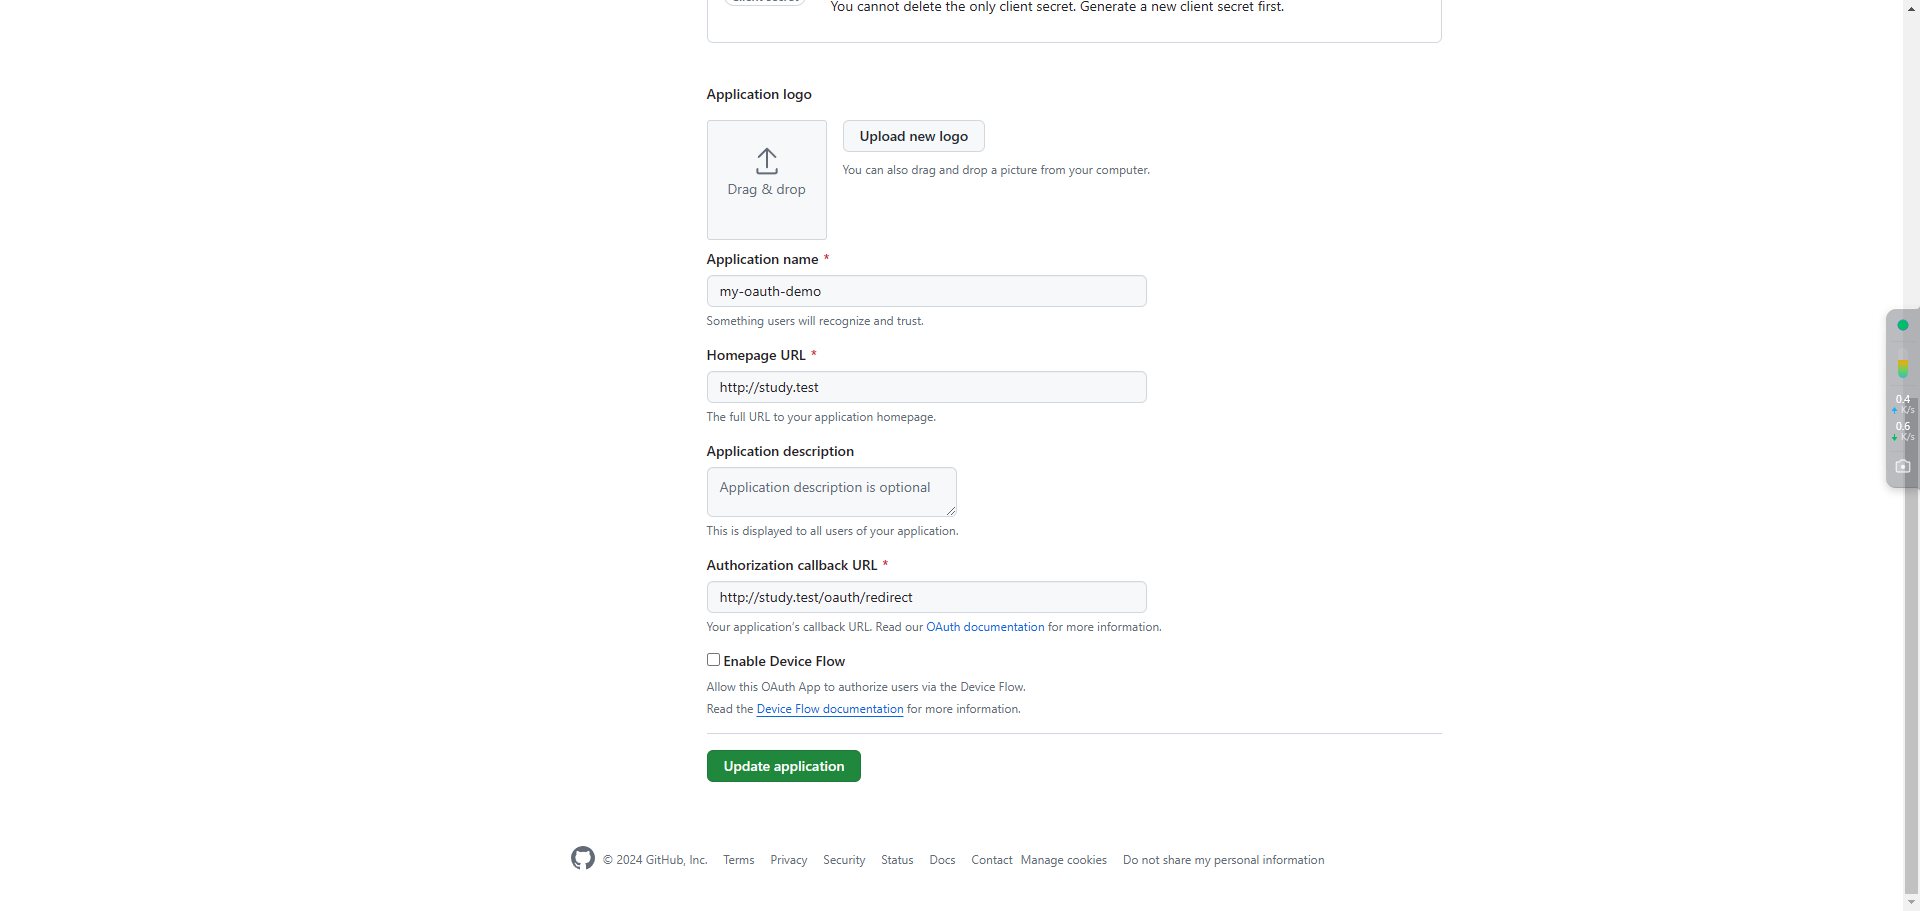Click the drag and drop upload logo area

pyautogui.click(x=766, y=179)
